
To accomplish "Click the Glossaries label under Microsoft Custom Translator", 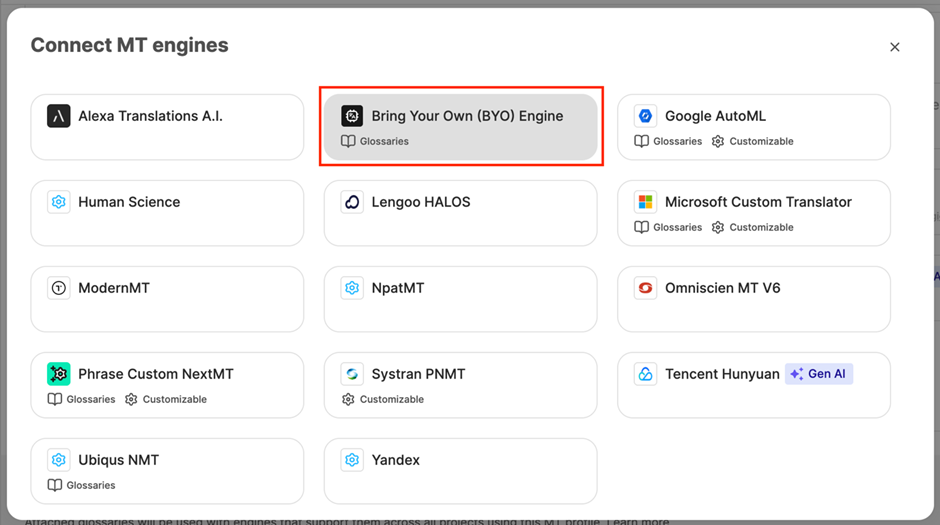I will 677,228.
